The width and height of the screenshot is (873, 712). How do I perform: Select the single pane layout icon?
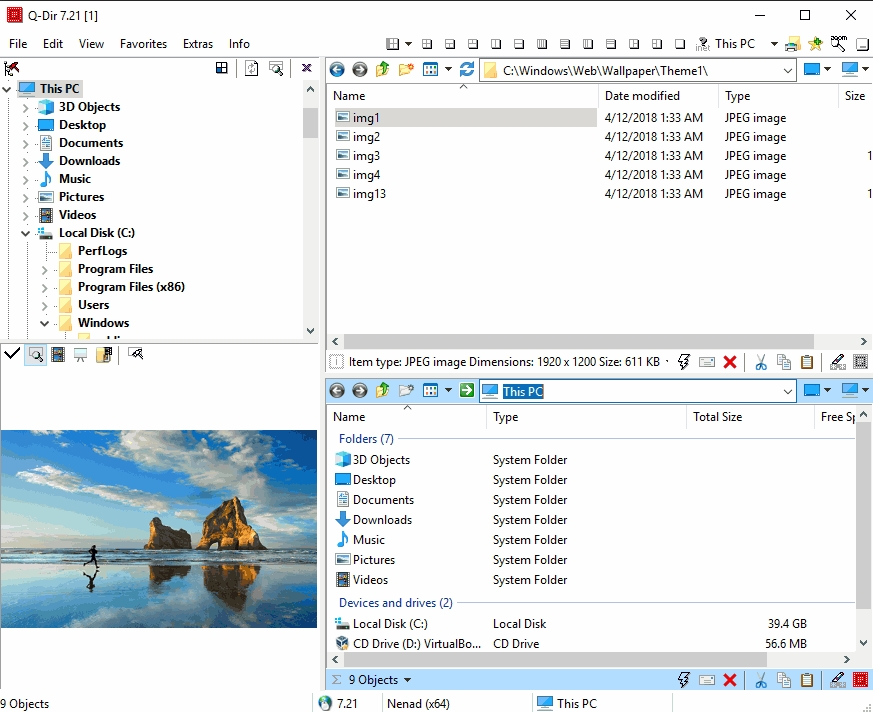coord(680,44)
